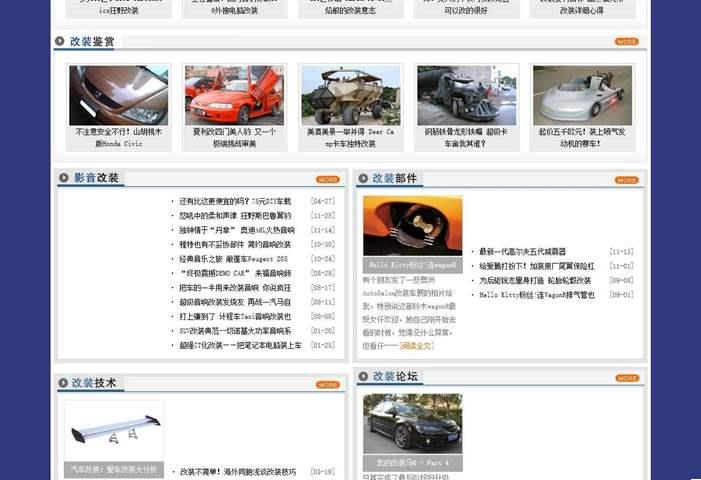Image resolution: width=701 pixels, height=480 pixels.
Task: Click the arrow icon before 影音改装 title
Action: [63, 179]
